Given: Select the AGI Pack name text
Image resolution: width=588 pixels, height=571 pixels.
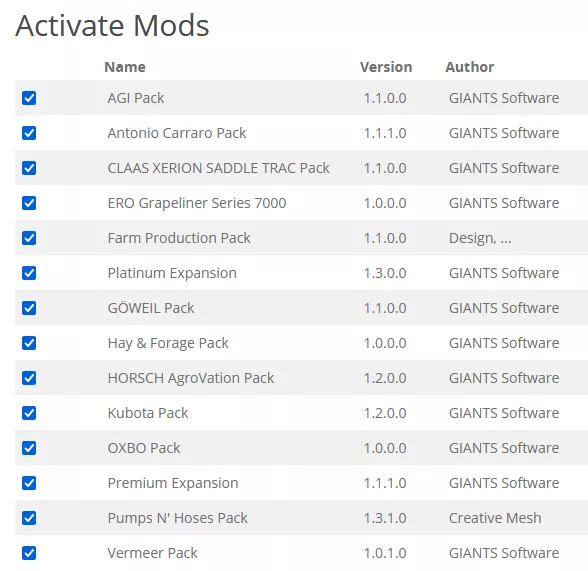Looking at the screenshot, I should [136, 98].
